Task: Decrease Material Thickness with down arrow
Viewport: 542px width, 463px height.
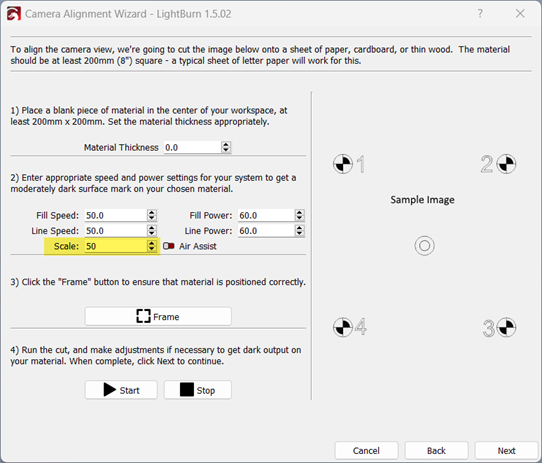Action: [x=226, y=150]
